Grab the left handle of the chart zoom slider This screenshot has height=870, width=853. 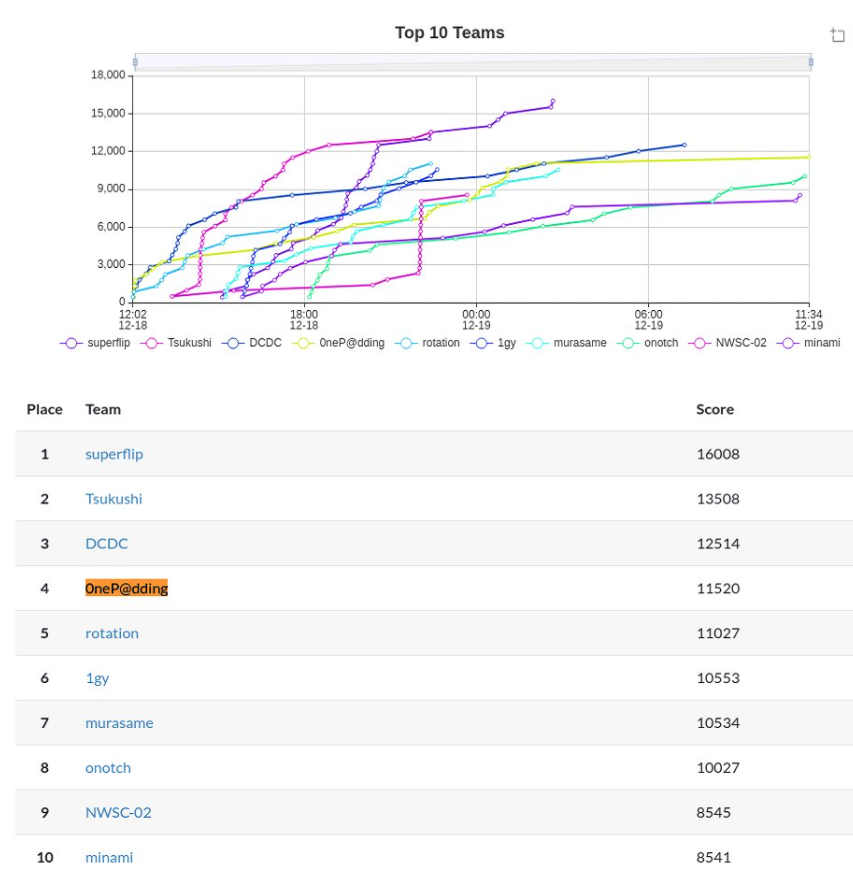(135, 62)
